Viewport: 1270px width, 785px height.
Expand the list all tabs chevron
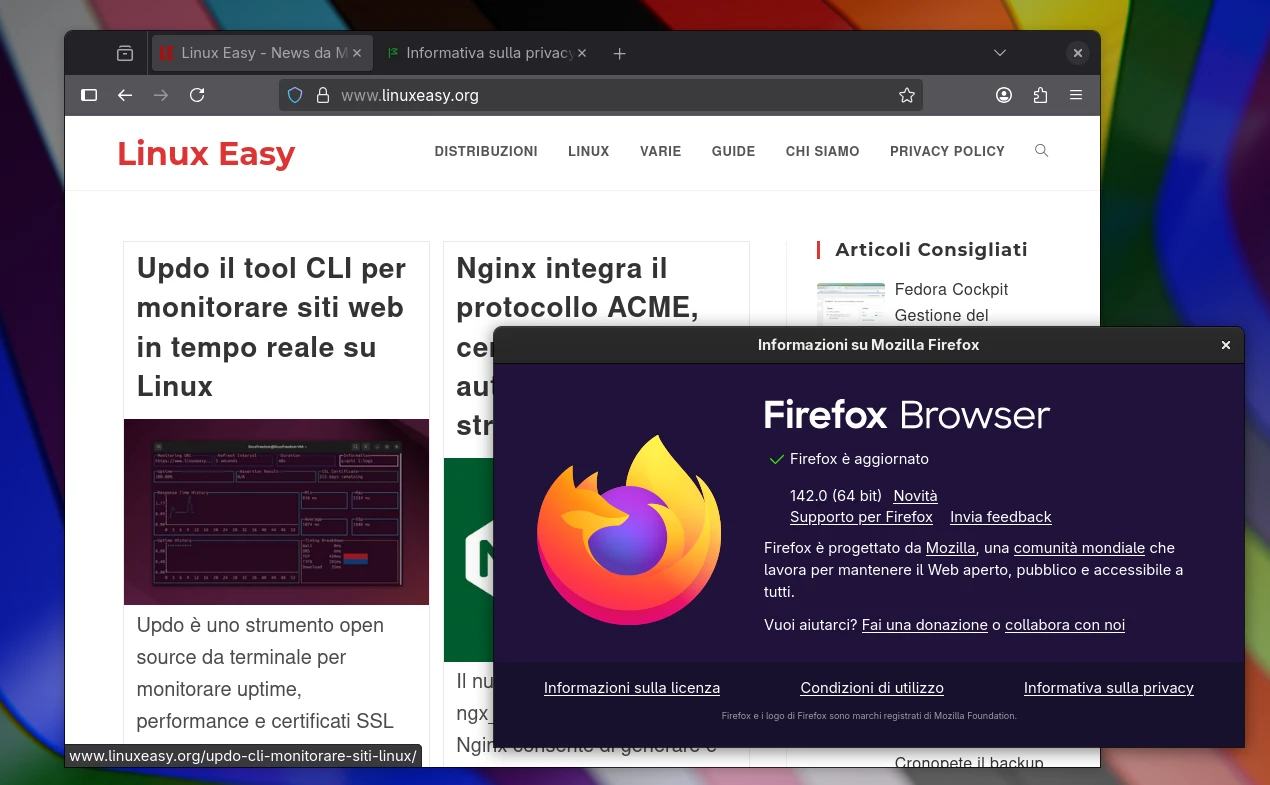1000,53
